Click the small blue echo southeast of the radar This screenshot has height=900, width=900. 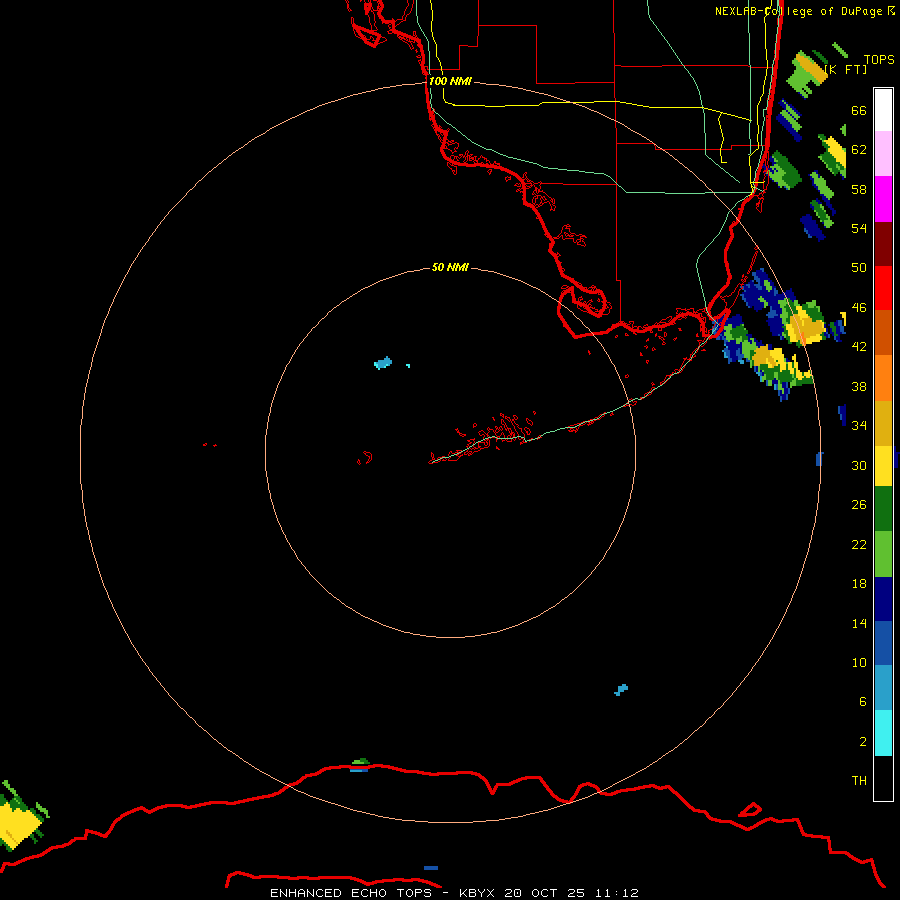click(x=621, y=689)
